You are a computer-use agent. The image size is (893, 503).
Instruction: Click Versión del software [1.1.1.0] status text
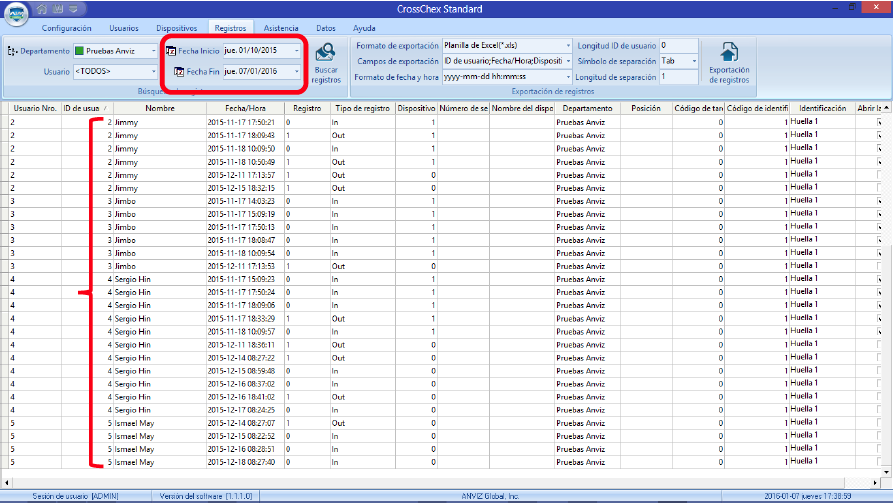tap(206, 496)
